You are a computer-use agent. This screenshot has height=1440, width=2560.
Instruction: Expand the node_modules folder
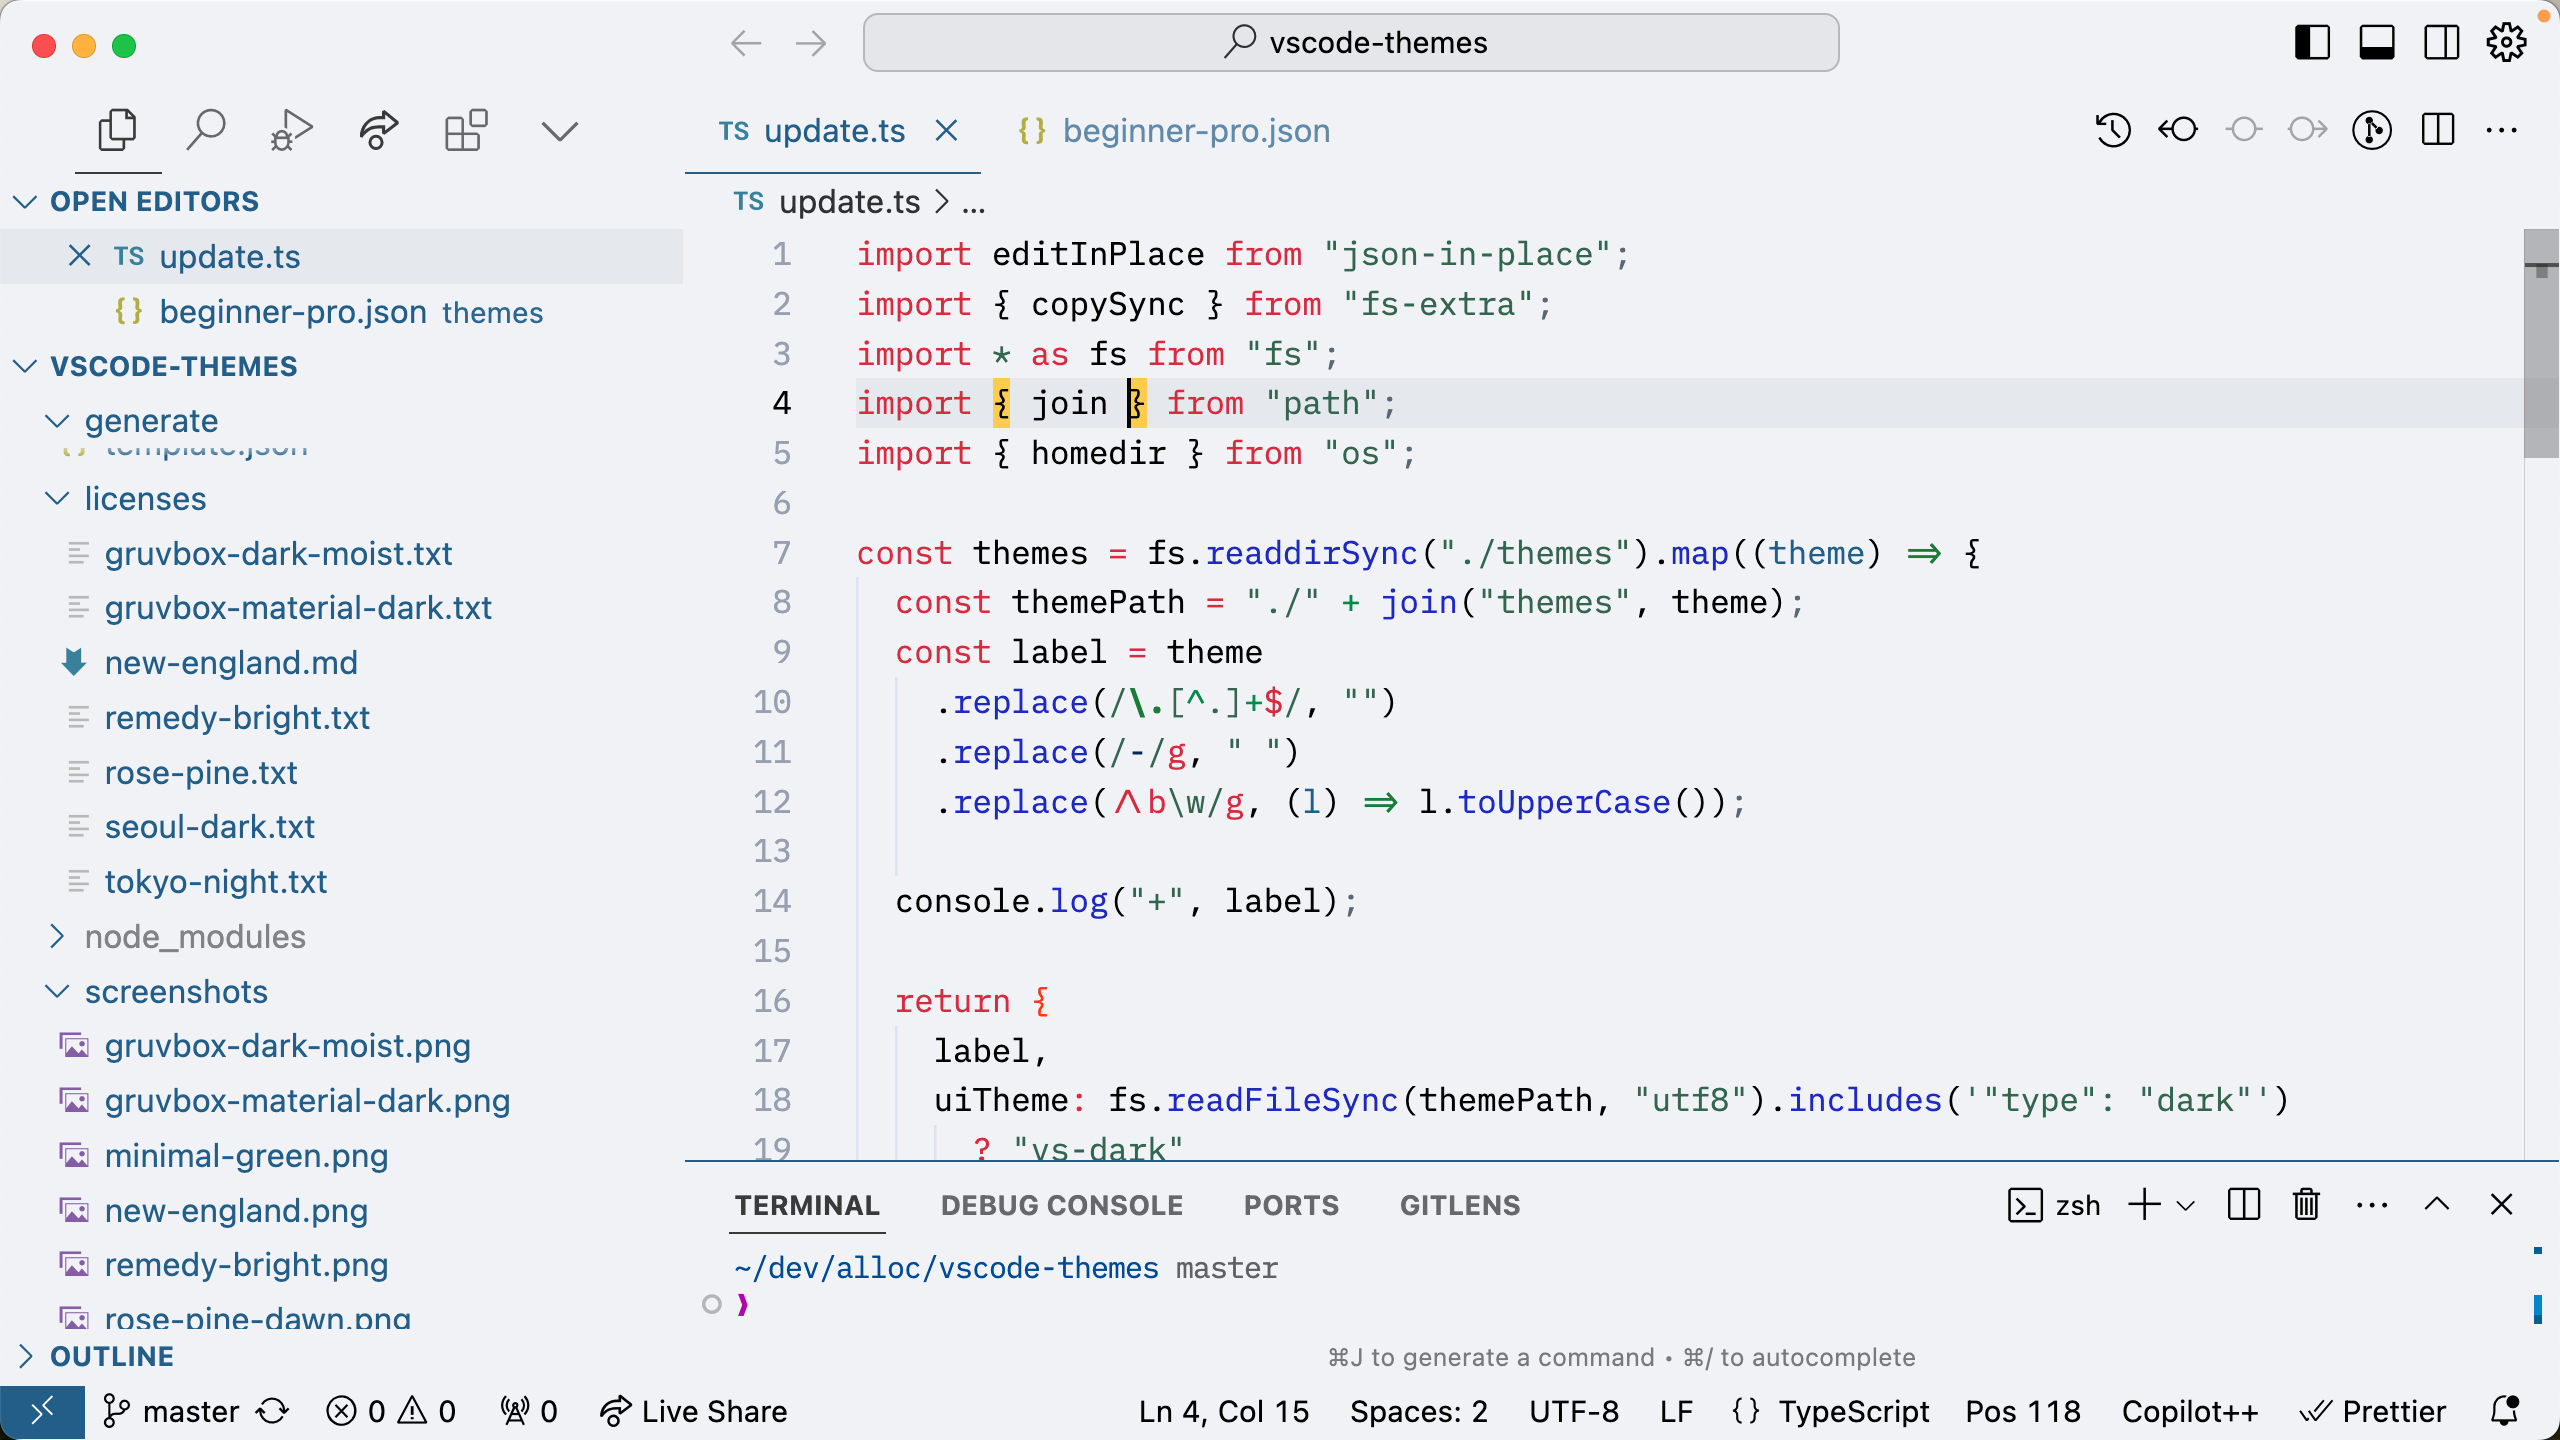194,937
